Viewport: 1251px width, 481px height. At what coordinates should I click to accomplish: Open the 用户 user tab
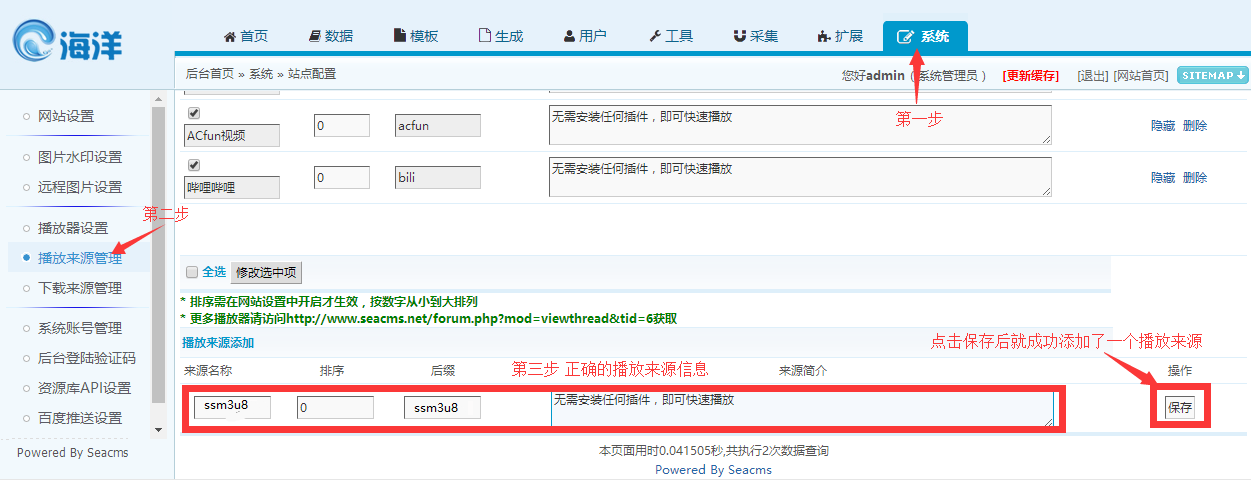coord(585,36)
